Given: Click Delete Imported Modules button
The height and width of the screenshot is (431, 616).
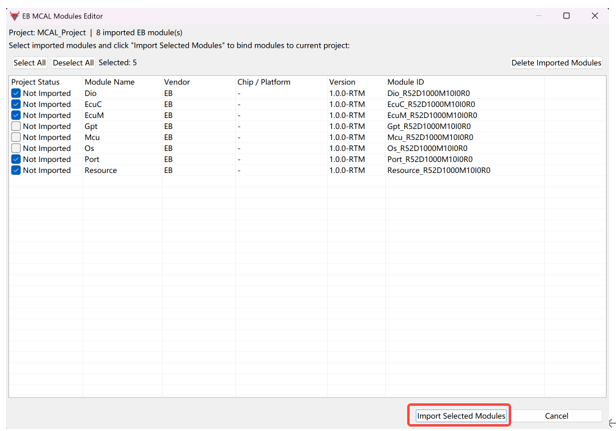Looking at the screenshot, I should 556,63.
